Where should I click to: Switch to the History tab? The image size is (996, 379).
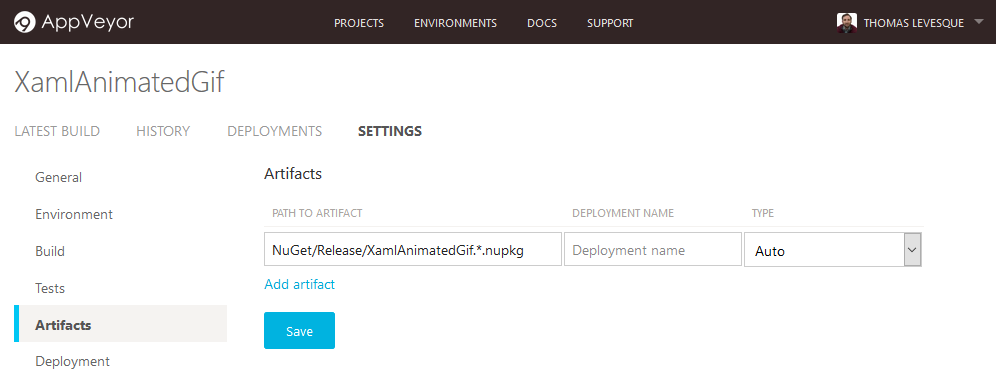point(163,131)
